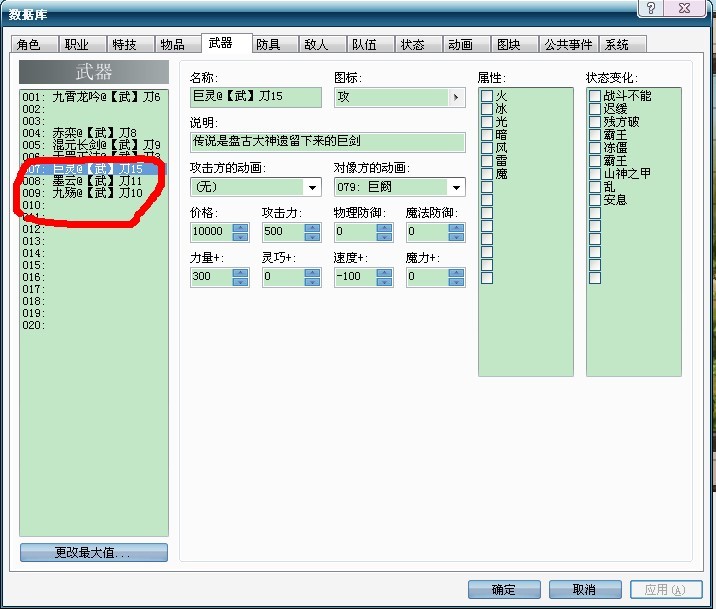716x609 pixels.
Task: Toggle the 残方破 state
Action: pyautogui.click(x=595, y=122)
